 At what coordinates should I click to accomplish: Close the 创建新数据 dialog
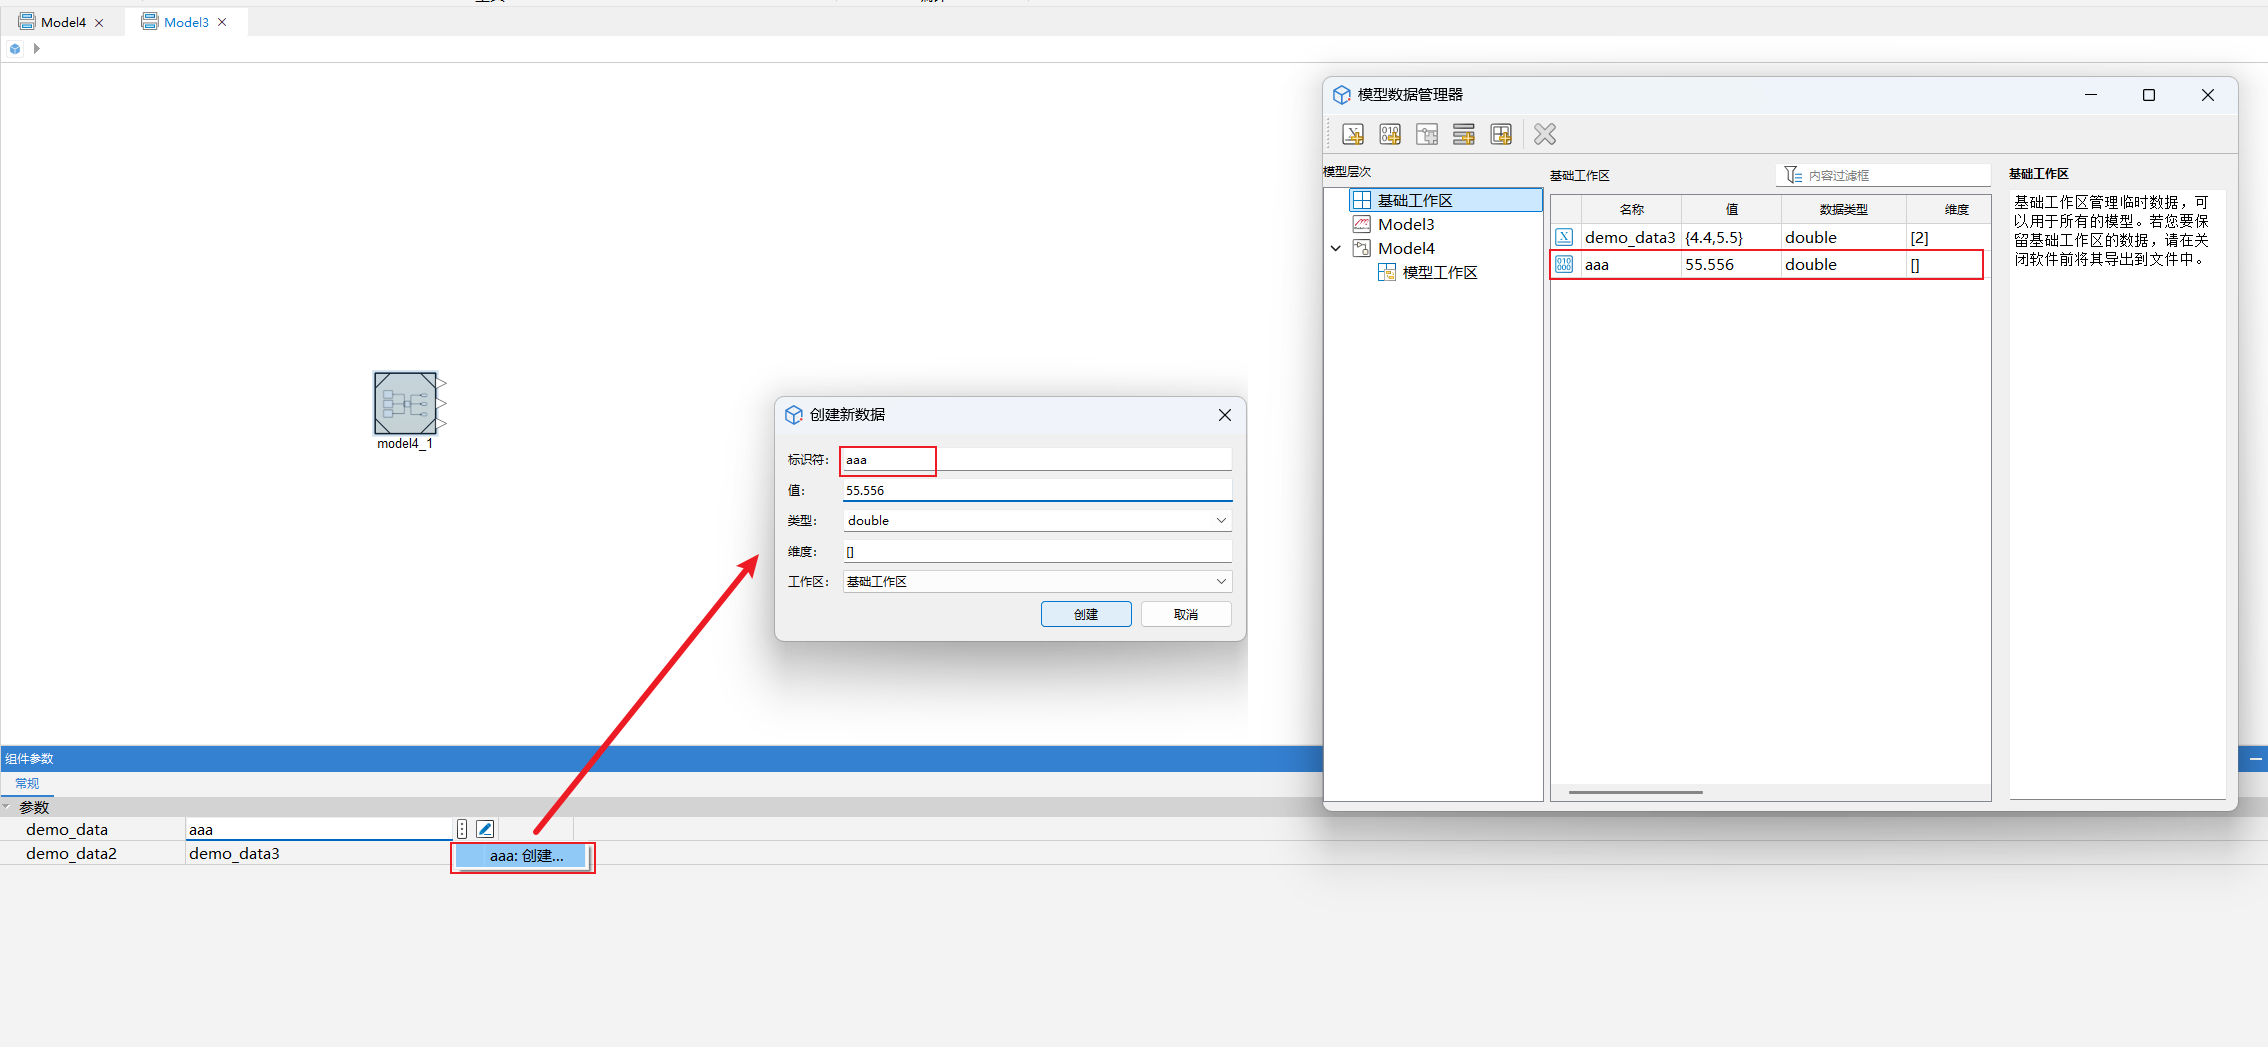(1224, 415)
